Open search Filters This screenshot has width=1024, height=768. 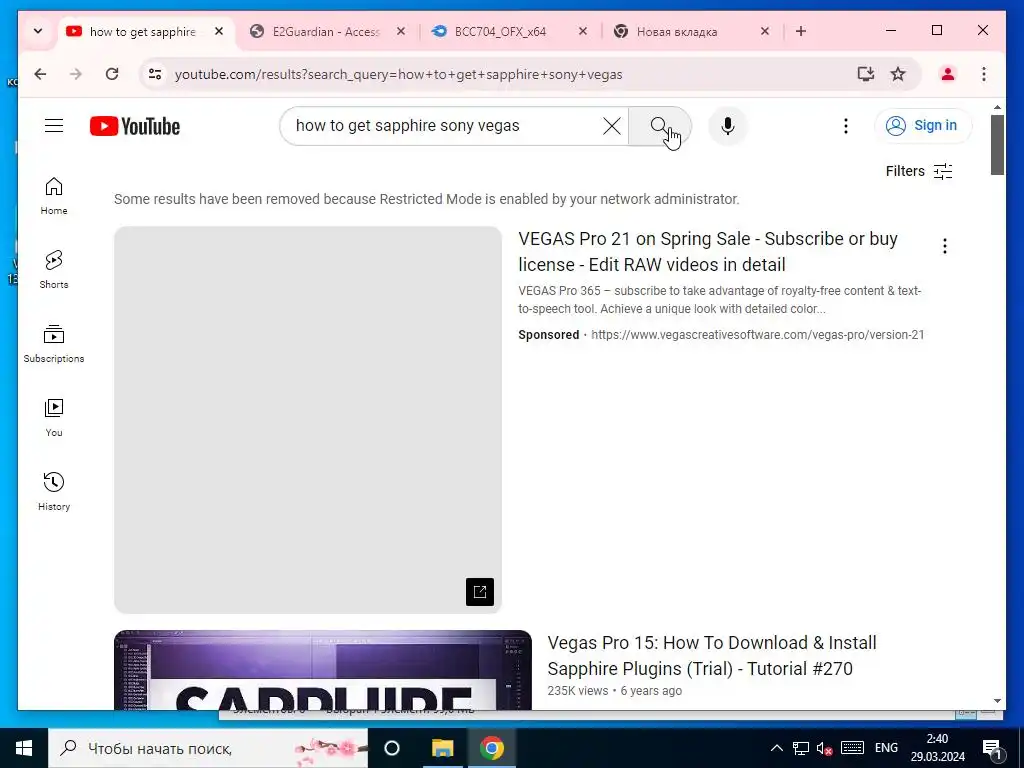tap(919, 171)
